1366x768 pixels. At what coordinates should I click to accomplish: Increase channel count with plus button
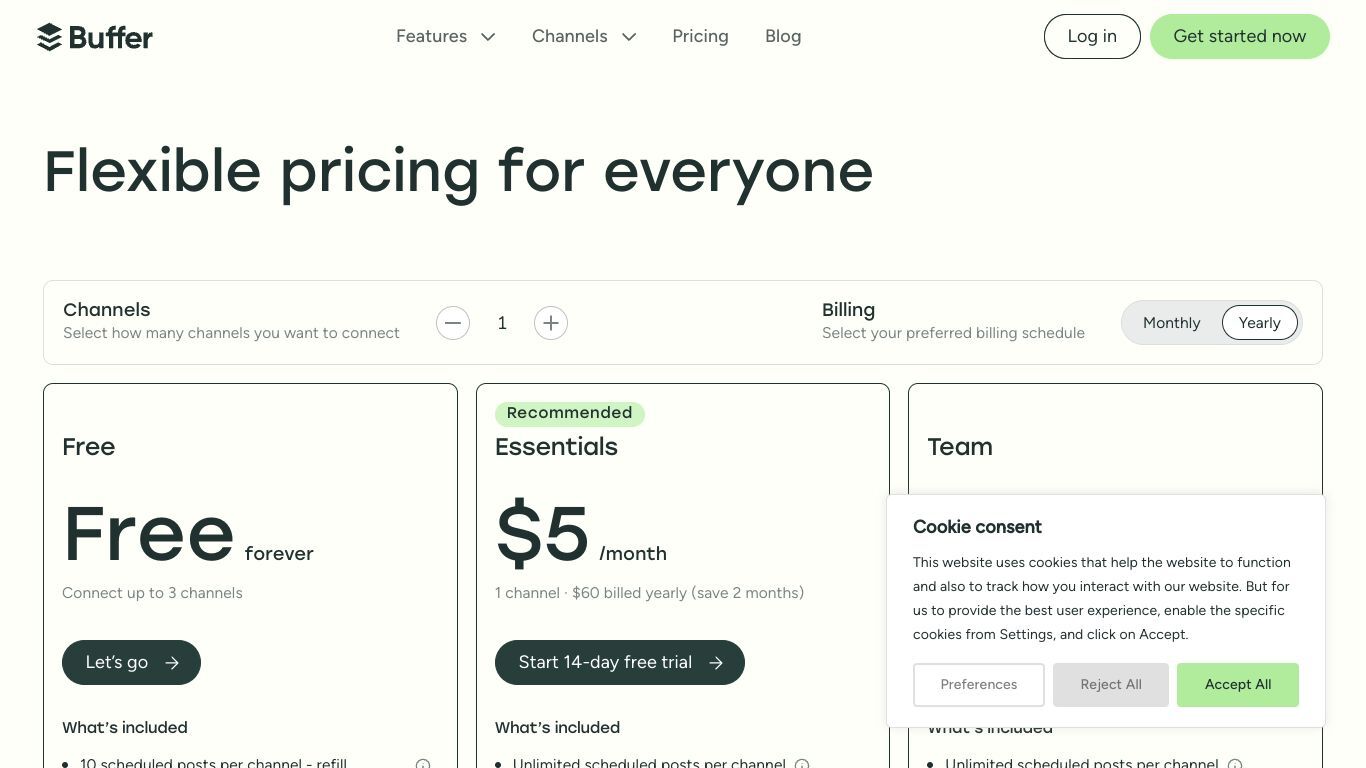pos(551,323)
